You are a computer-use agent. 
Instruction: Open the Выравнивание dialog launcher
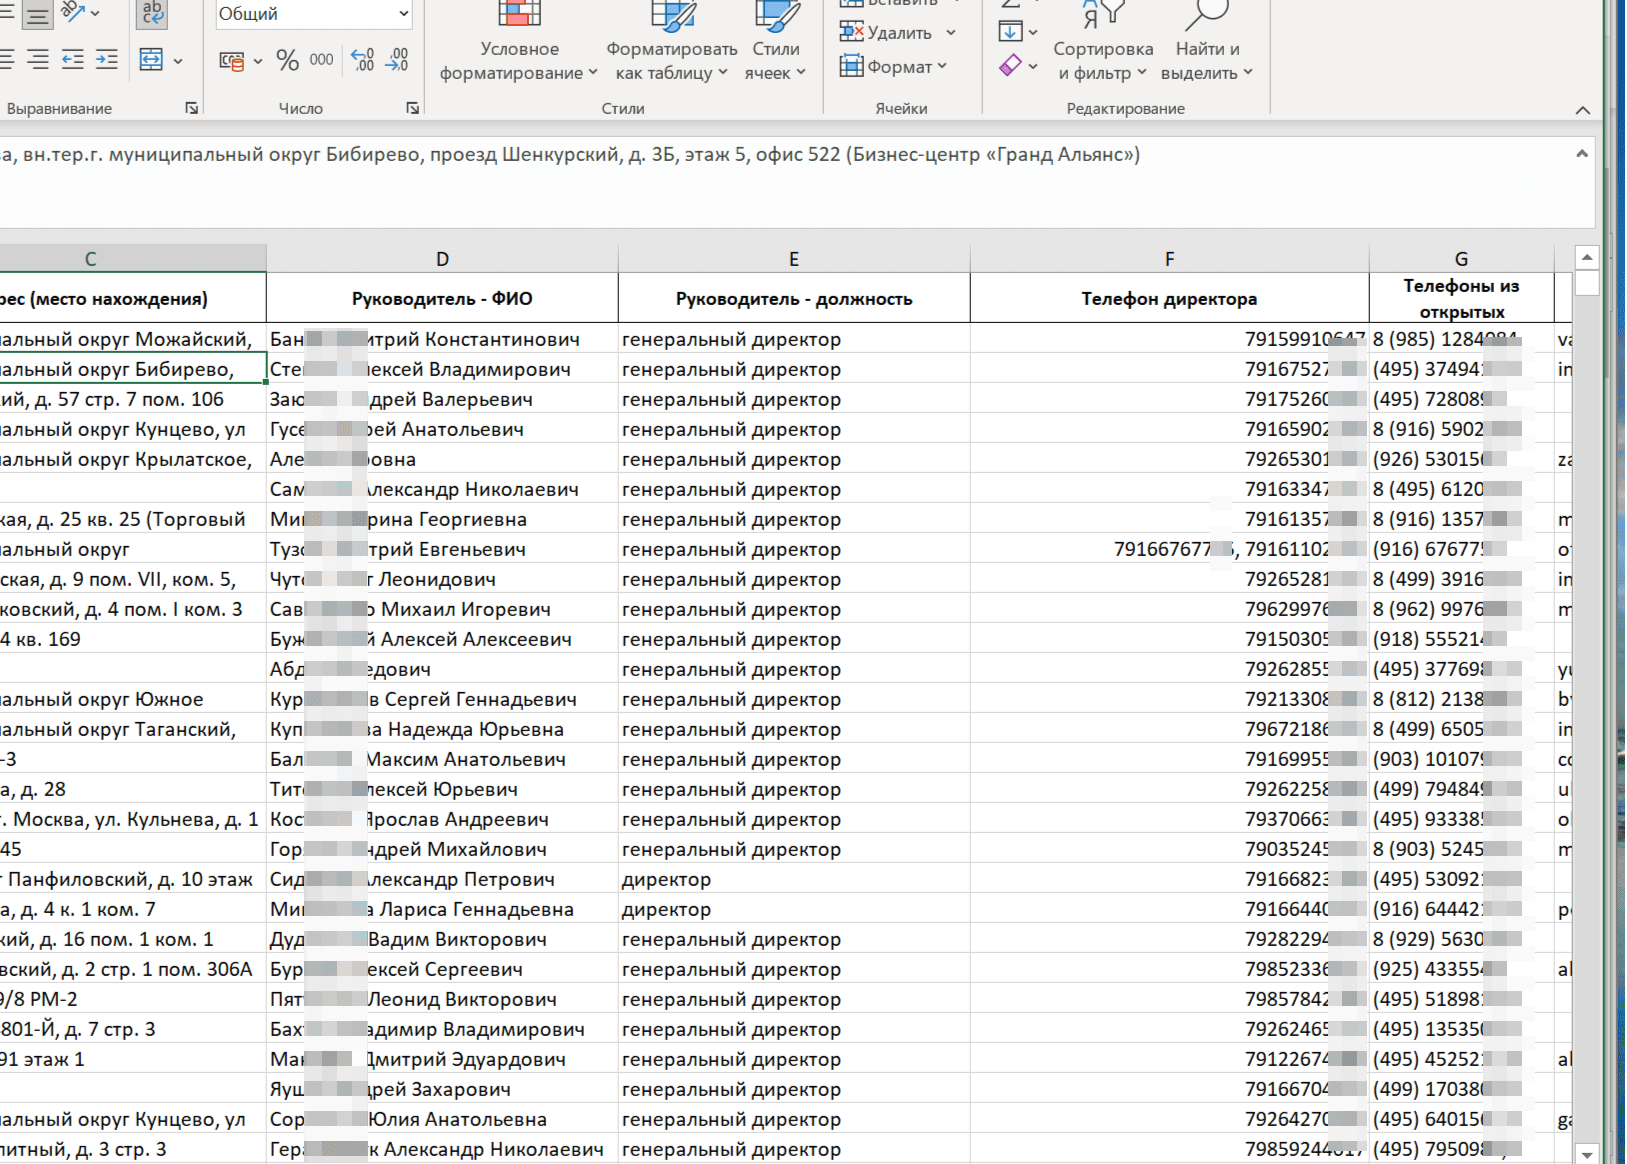(192, 108)
